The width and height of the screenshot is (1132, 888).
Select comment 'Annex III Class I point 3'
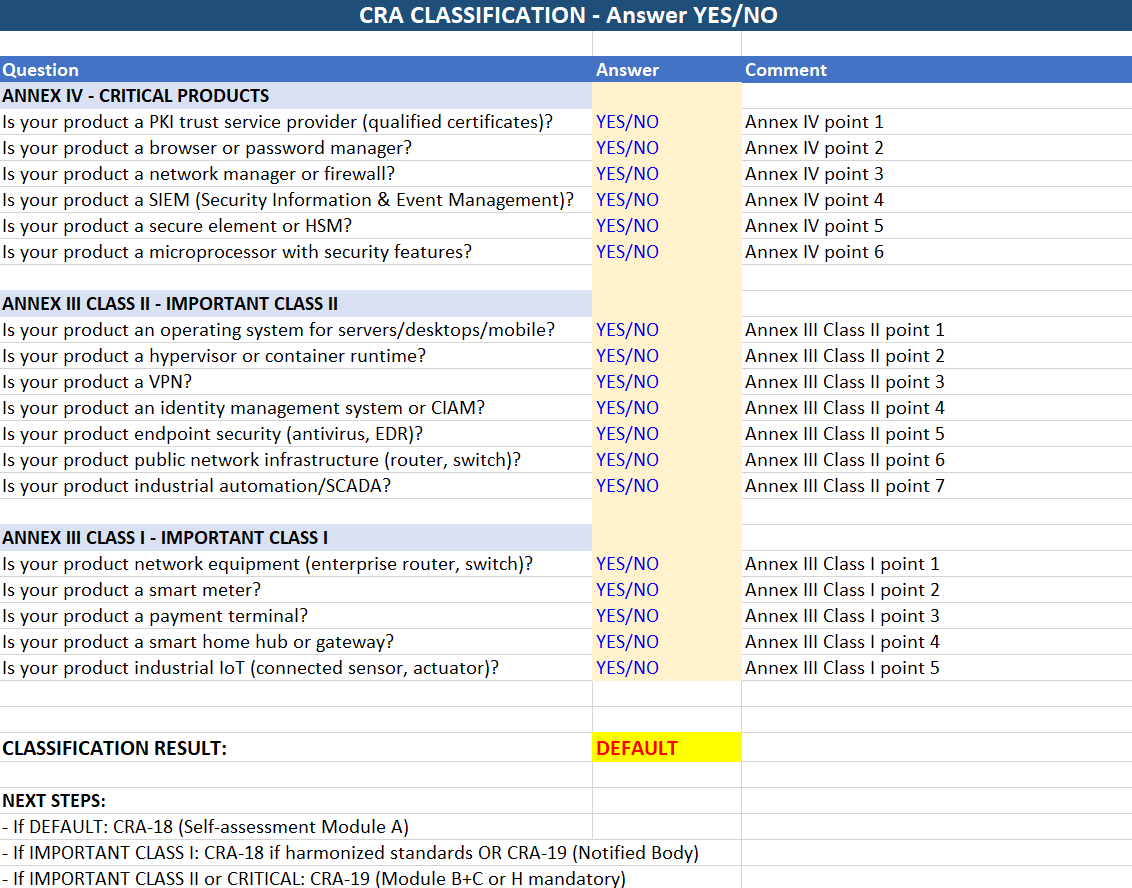(843, 616)
